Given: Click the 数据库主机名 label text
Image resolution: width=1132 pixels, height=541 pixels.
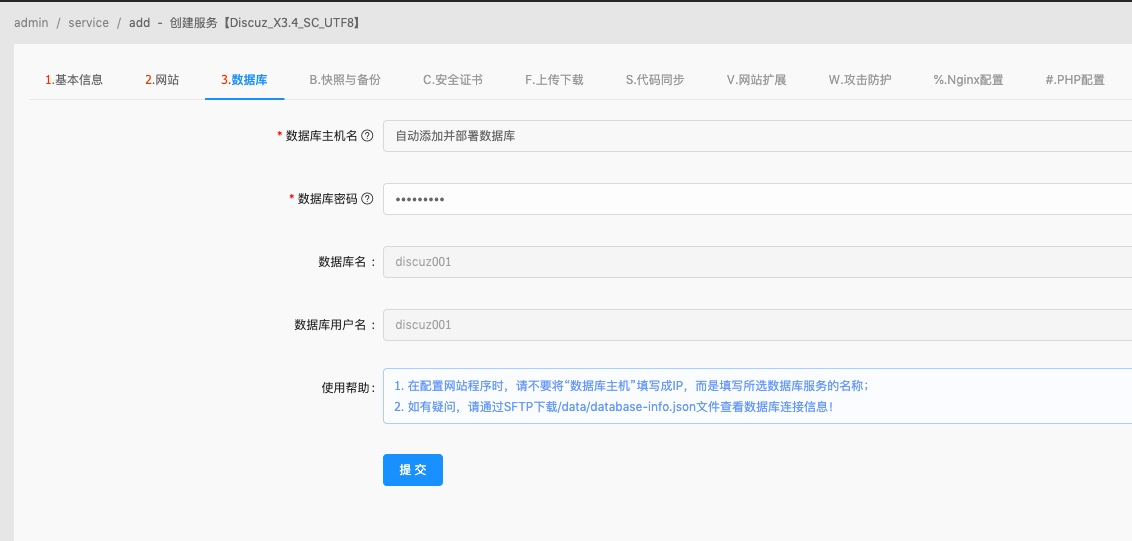Looking at the screenshot, I should pyautogui.click(x=321, y=136).
